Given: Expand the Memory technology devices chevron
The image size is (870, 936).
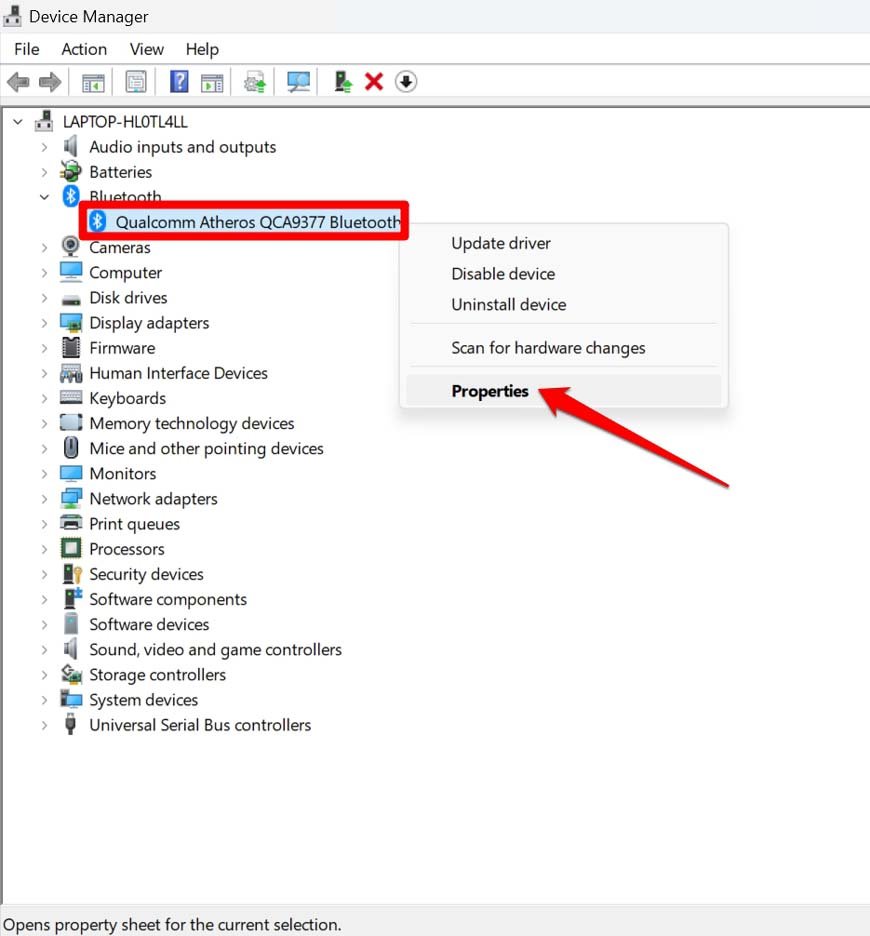Looking at the screenshot, I should click(44, 423).
